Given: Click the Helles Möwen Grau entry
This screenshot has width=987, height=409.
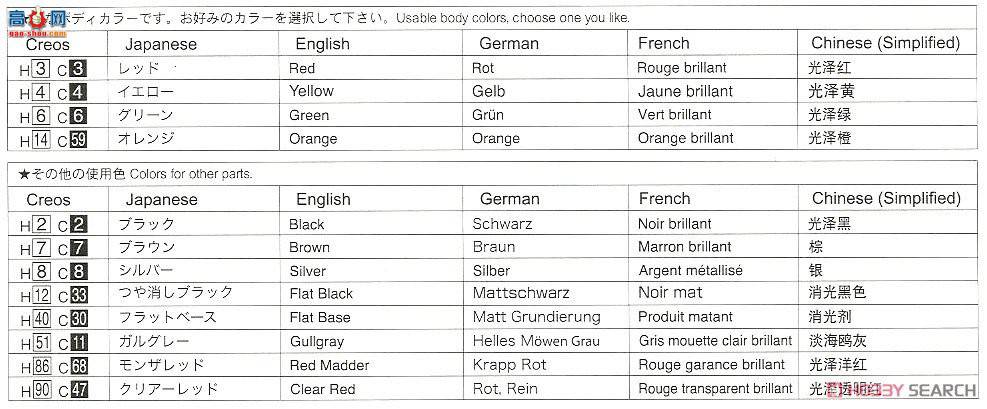Looking at the screenshot, I should tap(536, 341).
